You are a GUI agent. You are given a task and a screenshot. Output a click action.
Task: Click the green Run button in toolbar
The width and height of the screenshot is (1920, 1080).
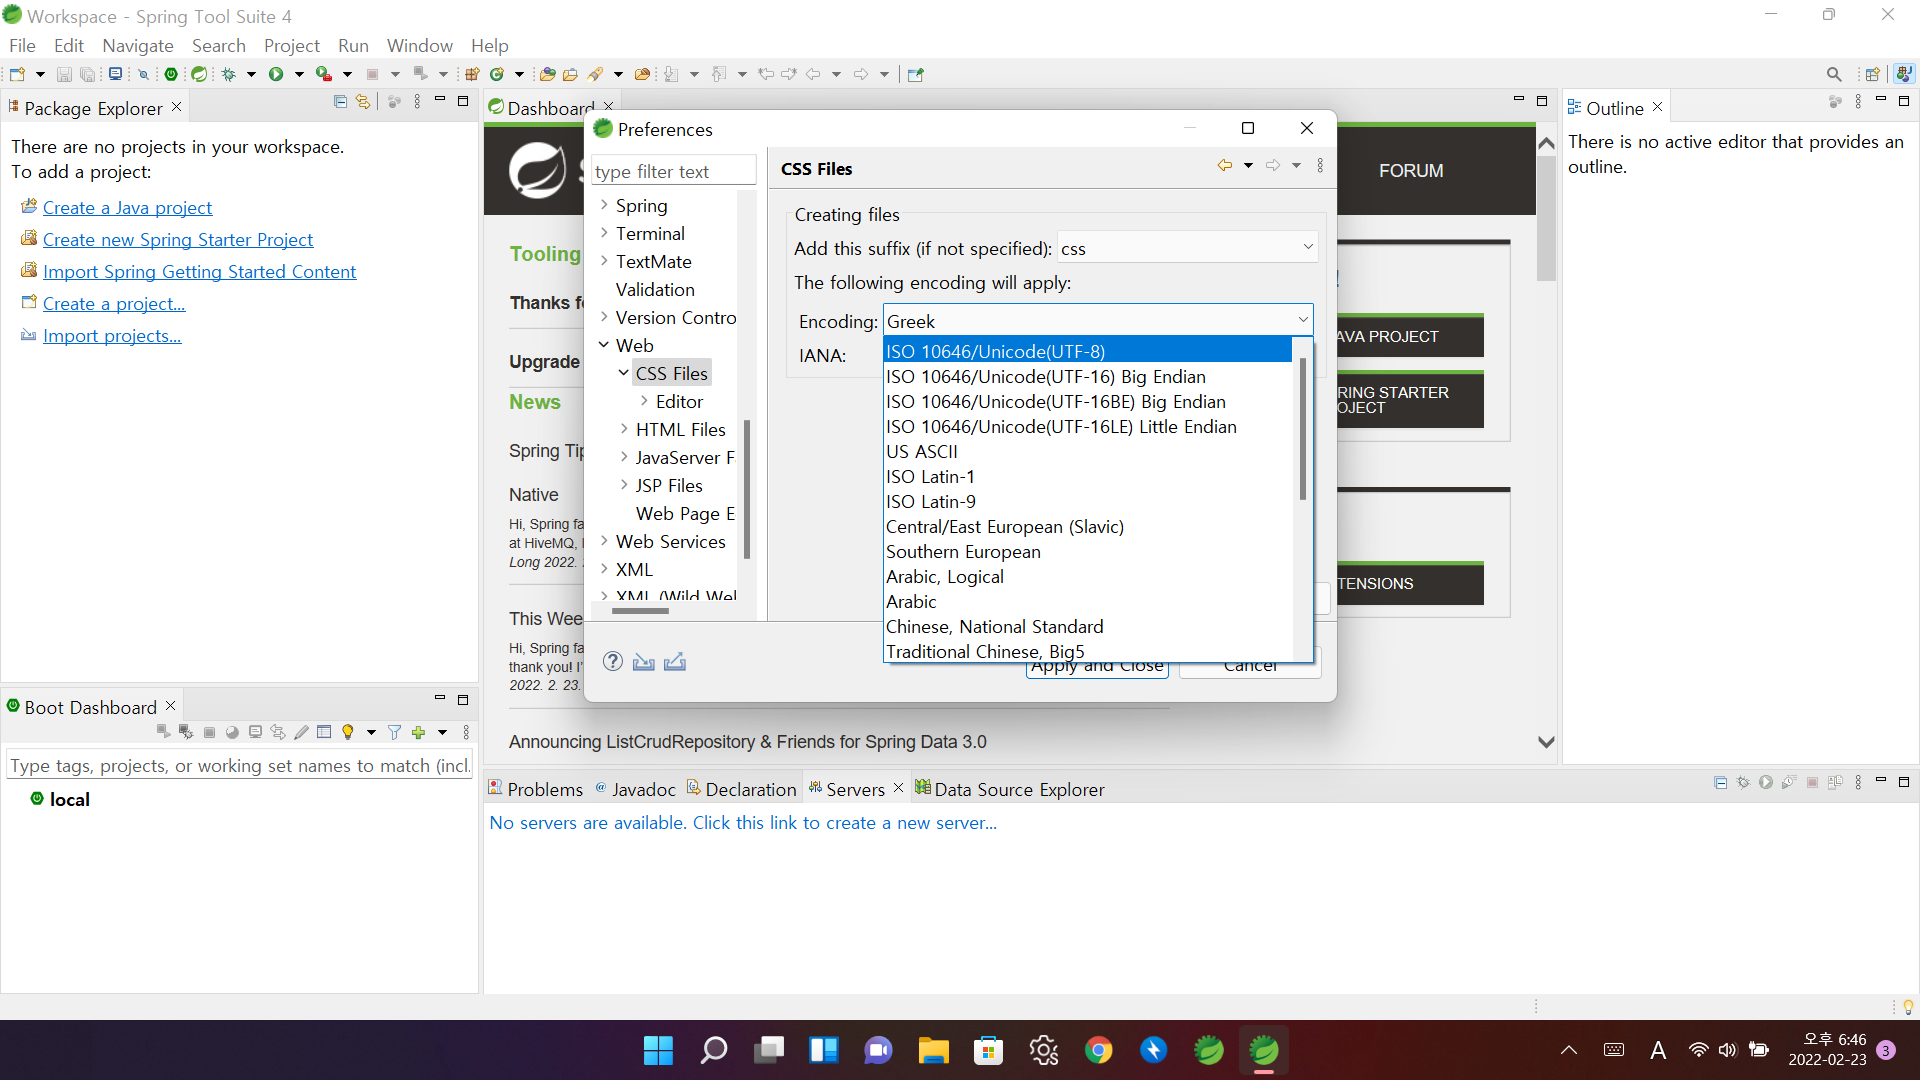276,74
